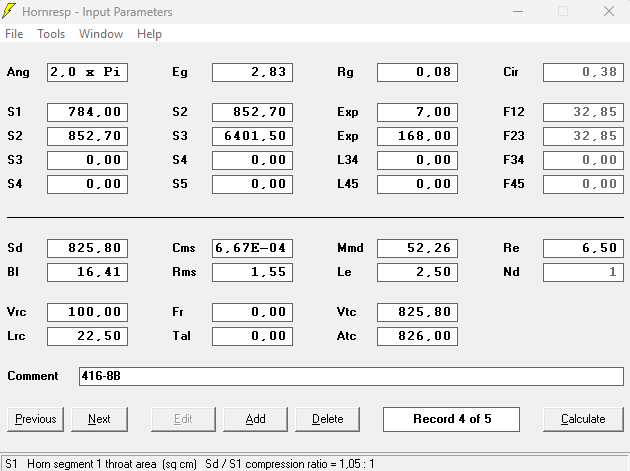Click the 'Nd' label

pos(511,272)
